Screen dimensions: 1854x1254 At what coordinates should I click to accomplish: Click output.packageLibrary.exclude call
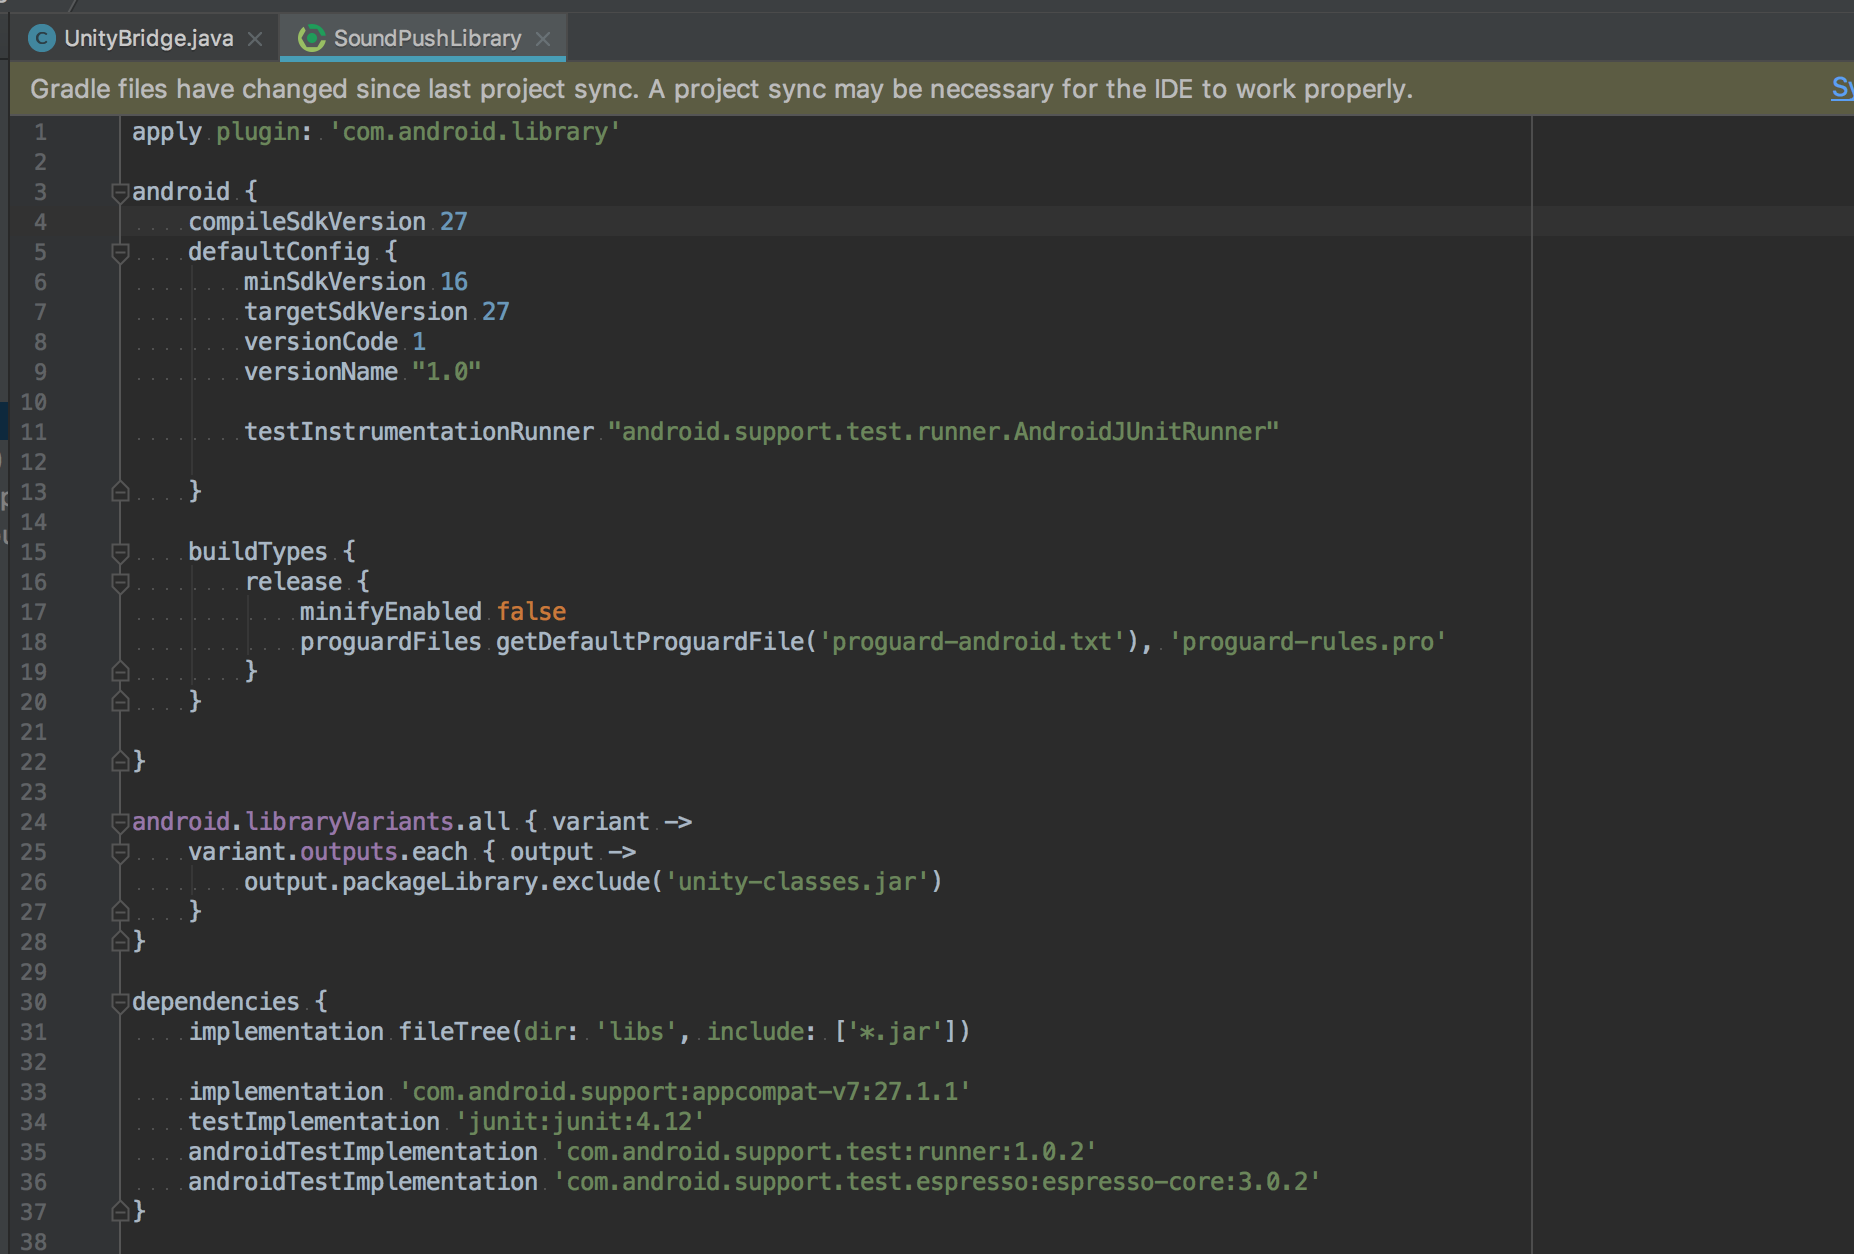pyautogui.click(x=447, y=882)
